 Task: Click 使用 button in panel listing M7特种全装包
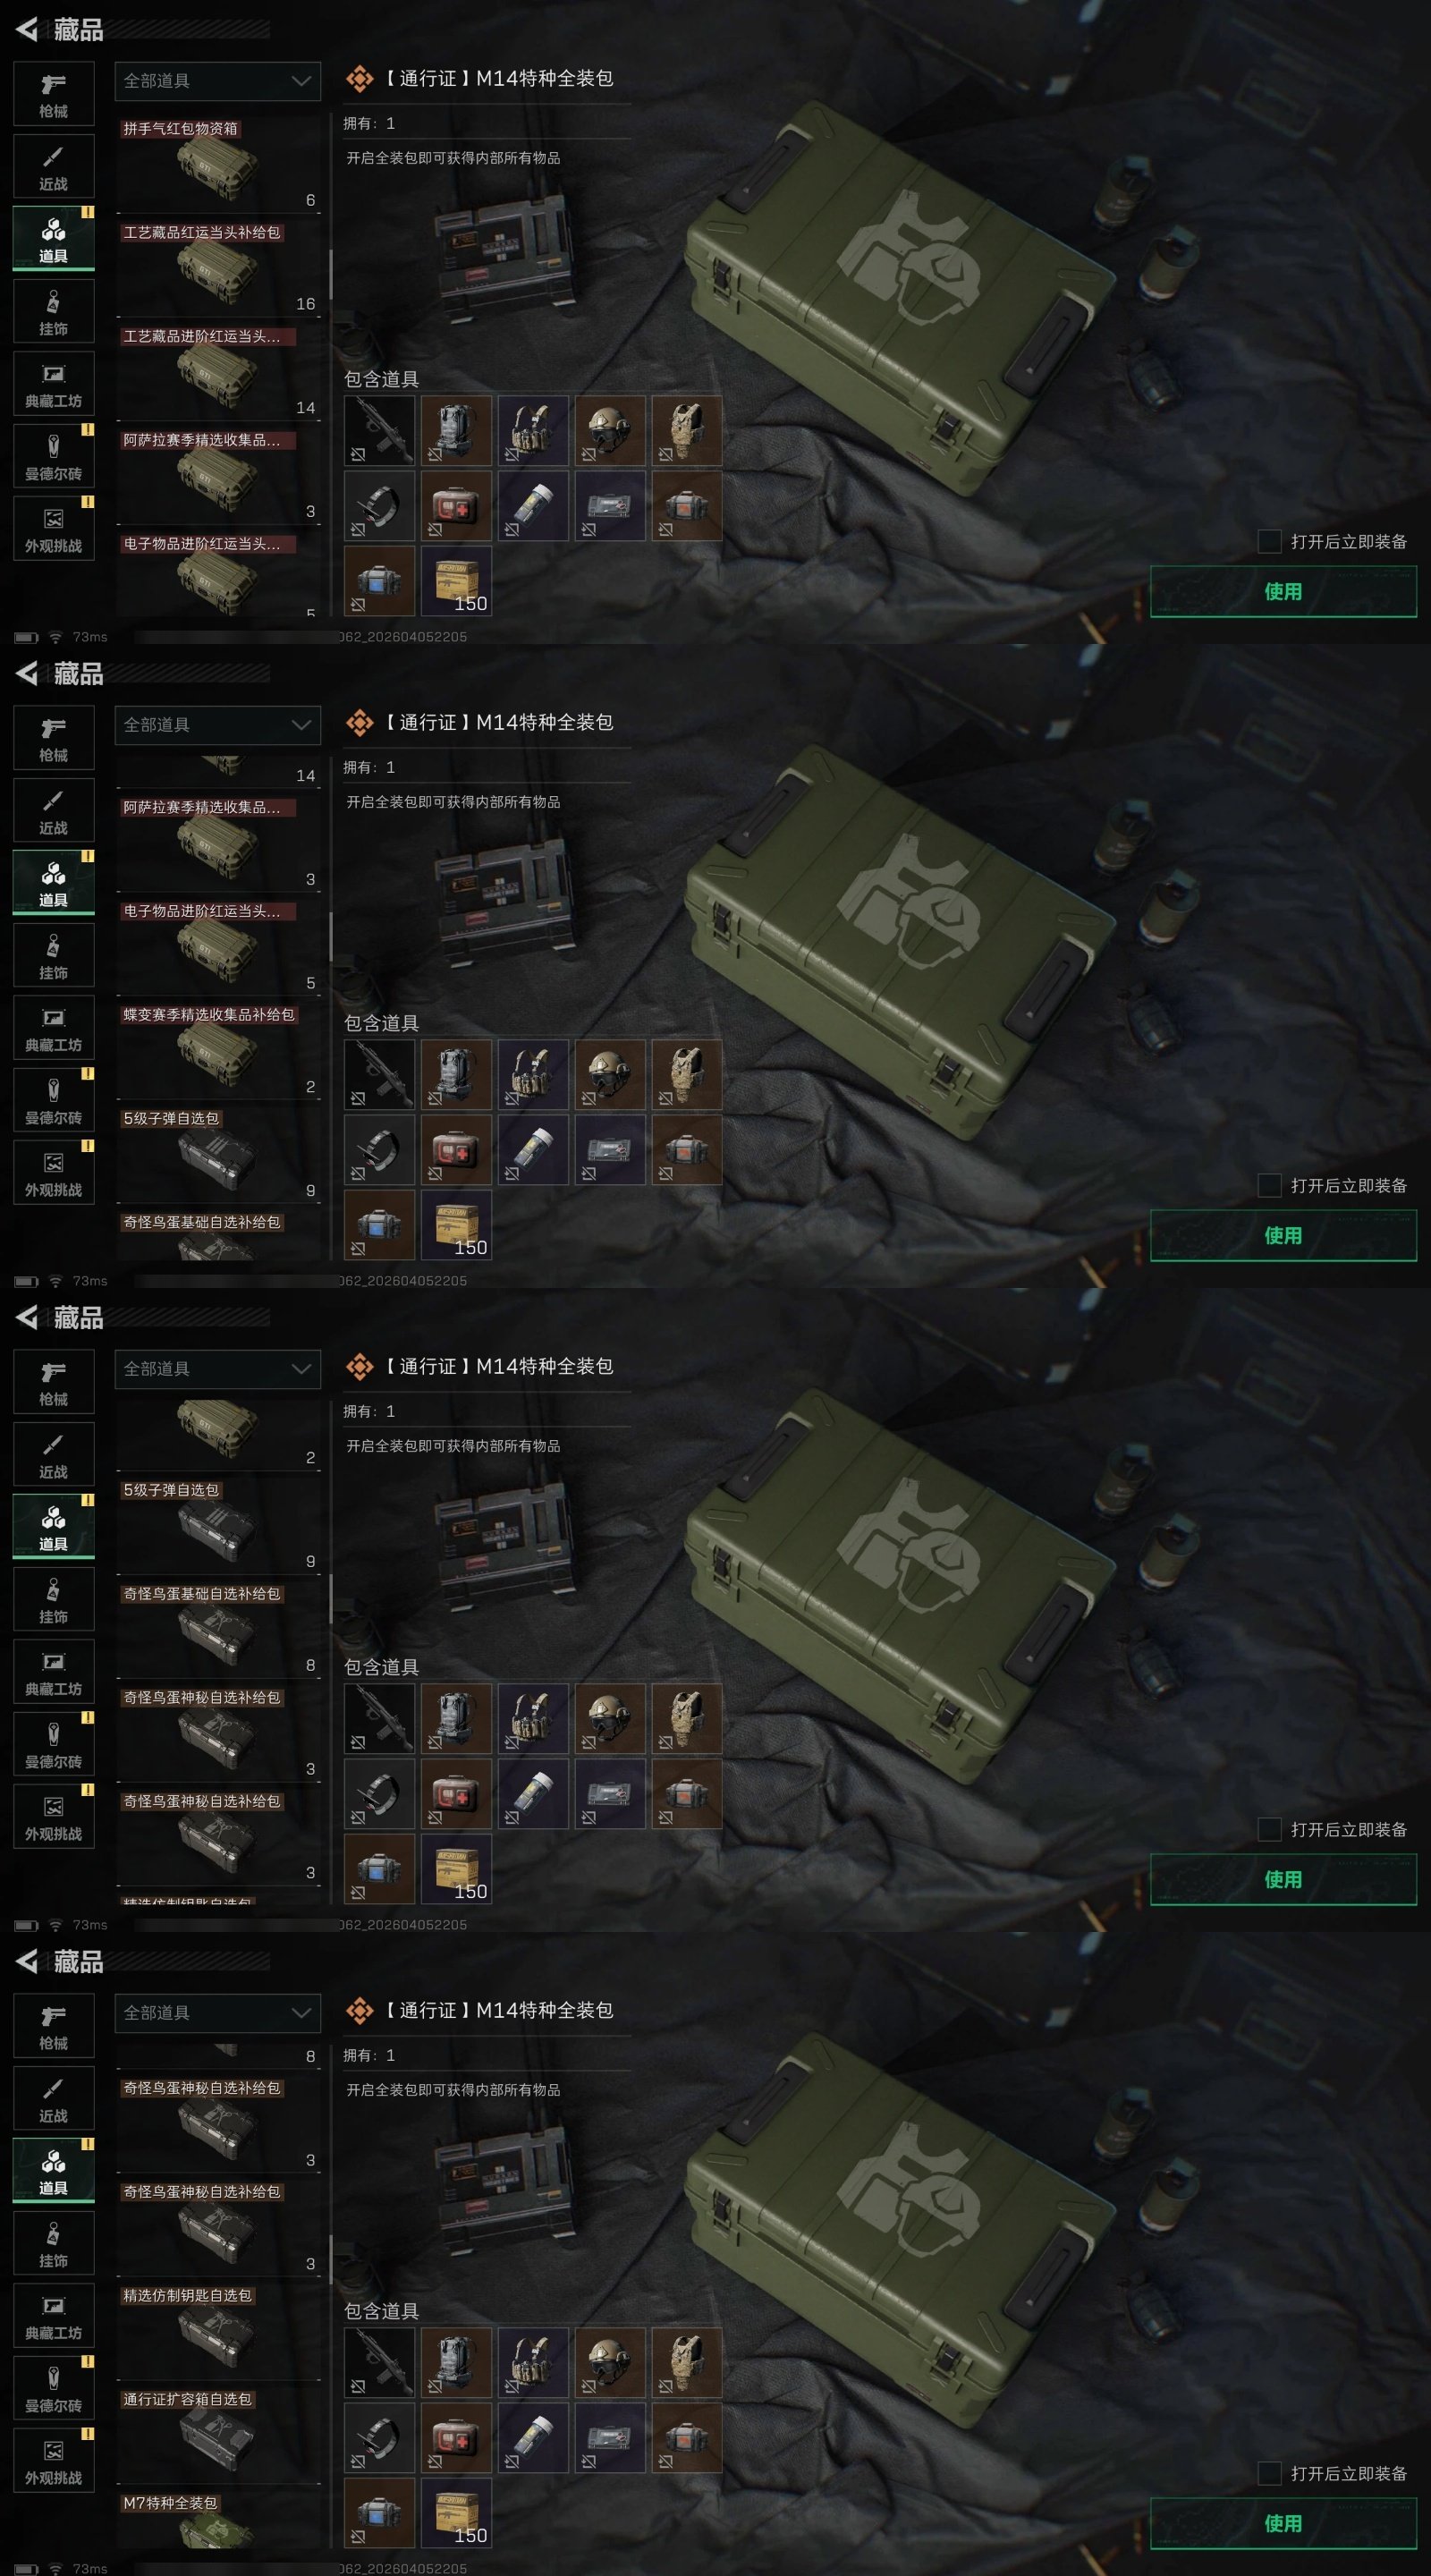point(1283,2523)
